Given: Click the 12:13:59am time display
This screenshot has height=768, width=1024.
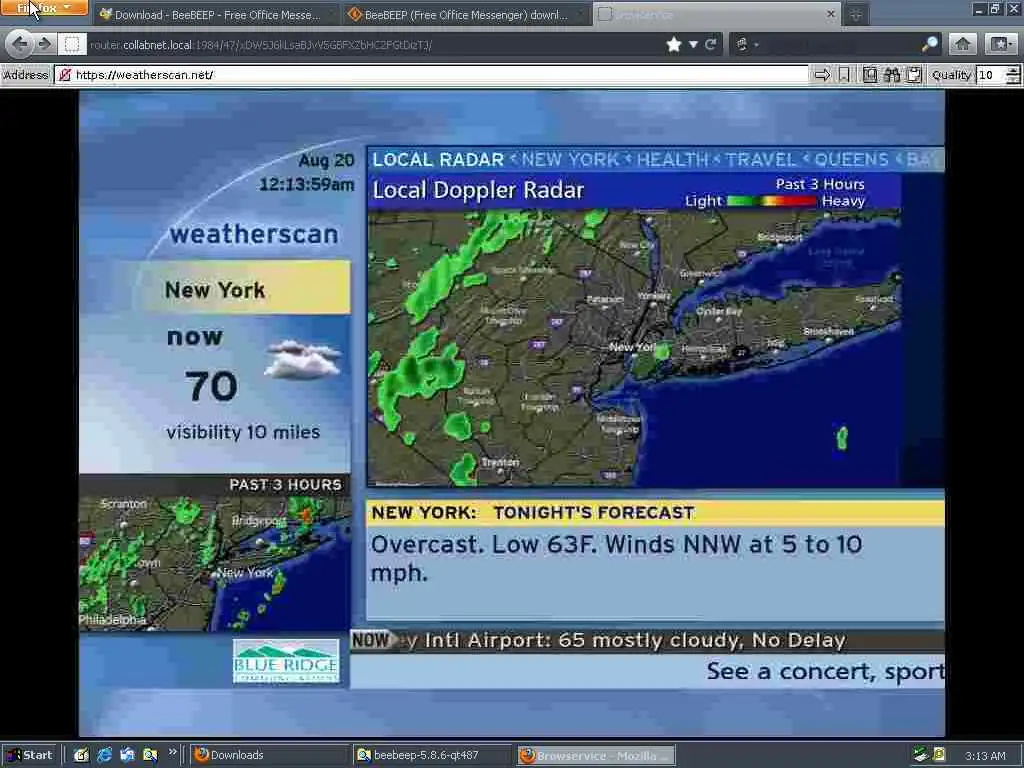Looking at the screenshot, I should pos(307,185).
